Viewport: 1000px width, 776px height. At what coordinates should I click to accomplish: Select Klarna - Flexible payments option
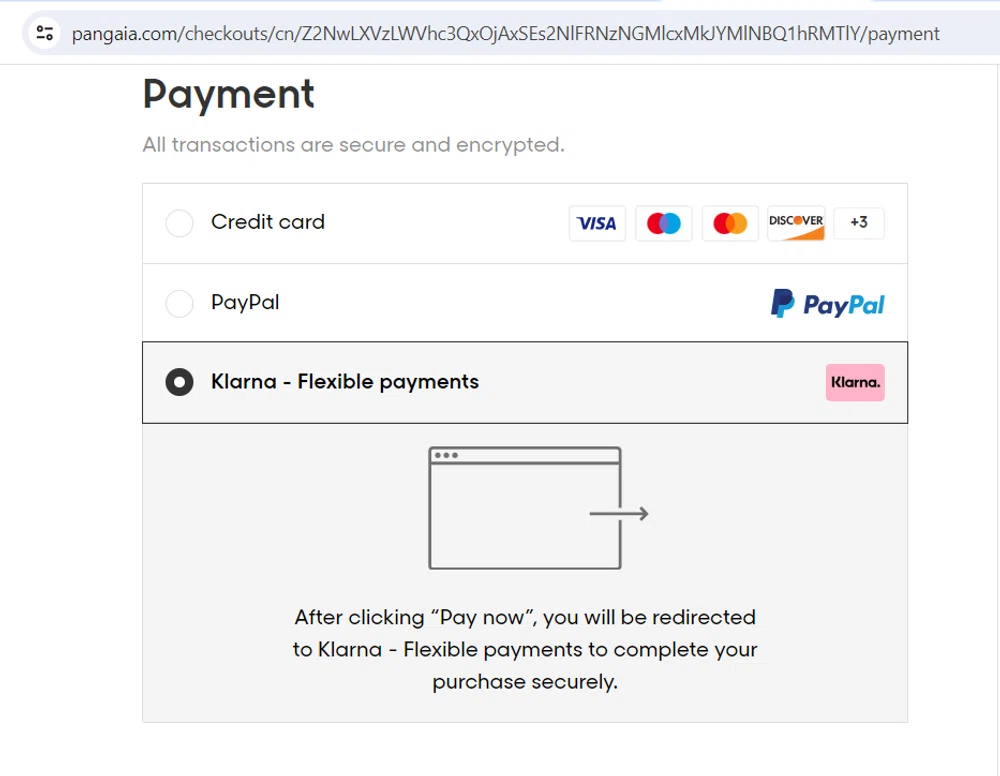tap(179, 382)
